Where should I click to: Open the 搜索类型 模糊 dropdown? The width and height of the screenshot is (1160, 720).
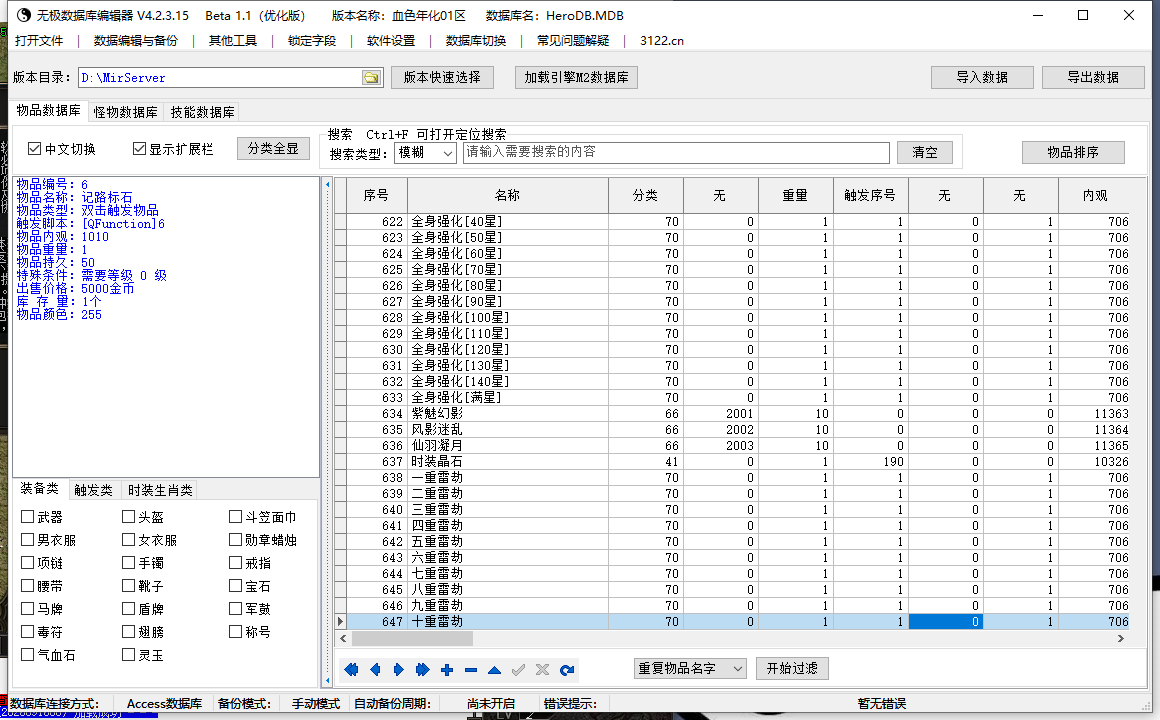(x=425, y=153)
